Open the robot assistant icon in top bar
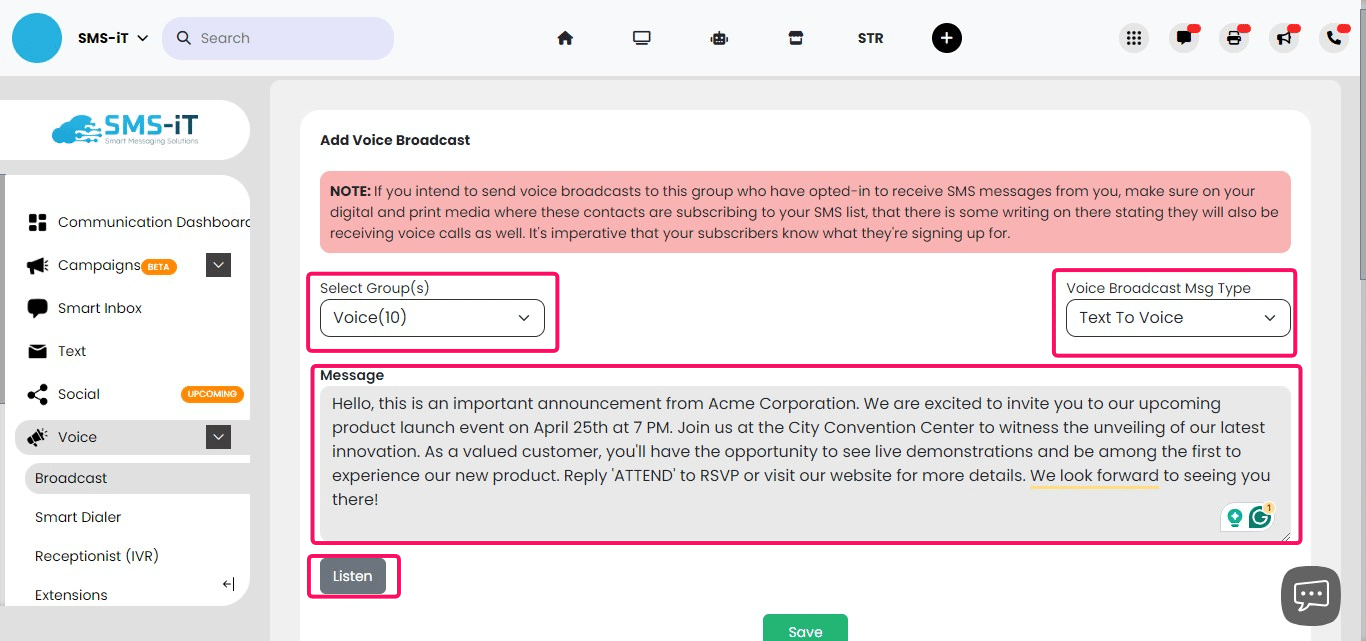Image resolution: width=1366 pixels, height=641 pixels. pos(719,37)
